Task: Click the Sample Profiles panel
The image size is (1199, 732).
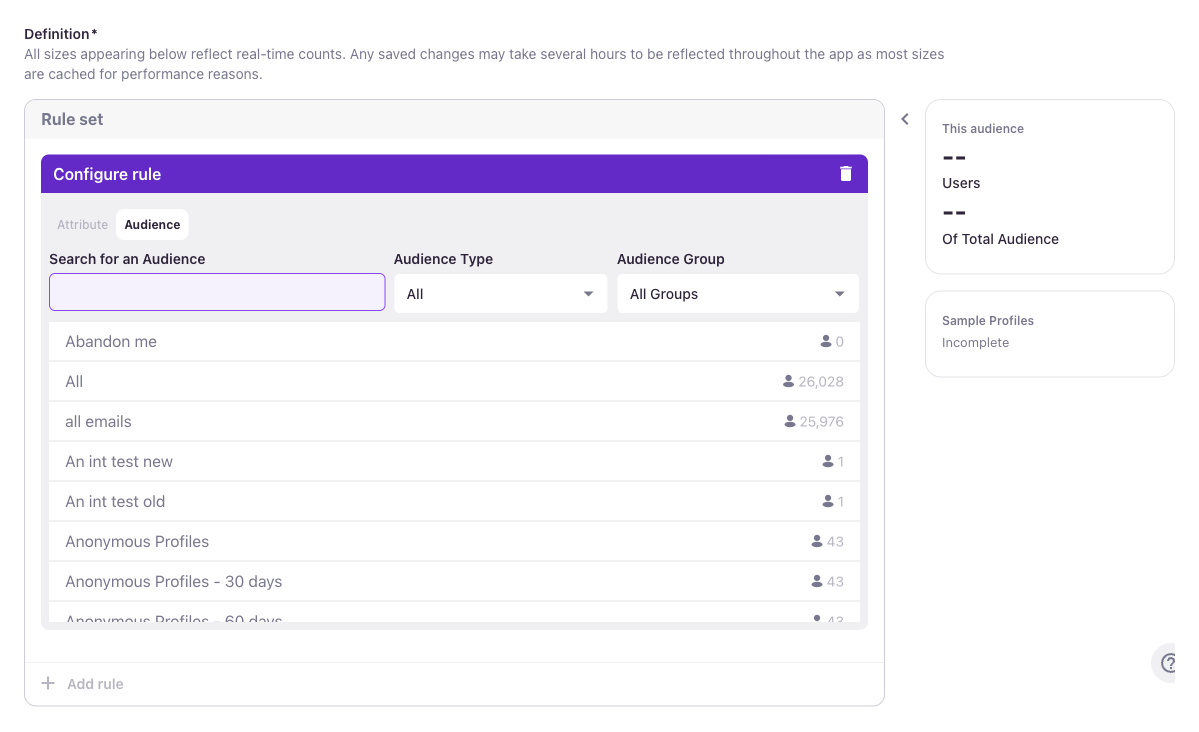Action: 1049,334
